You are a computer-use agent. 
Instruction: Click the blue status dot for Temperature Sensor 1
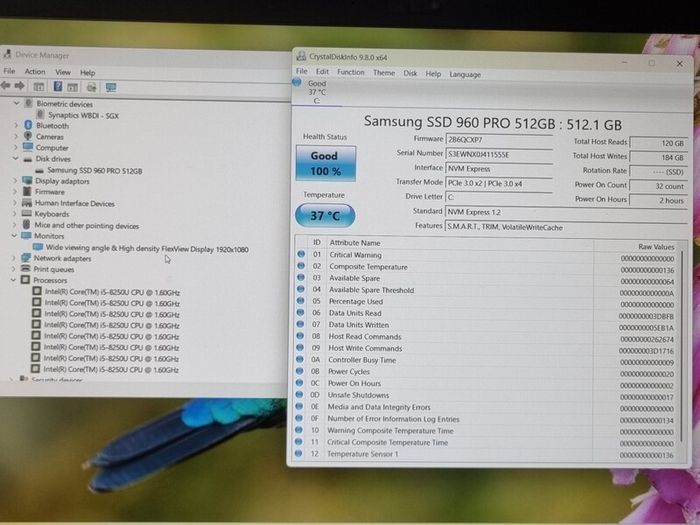click(299, 454)
